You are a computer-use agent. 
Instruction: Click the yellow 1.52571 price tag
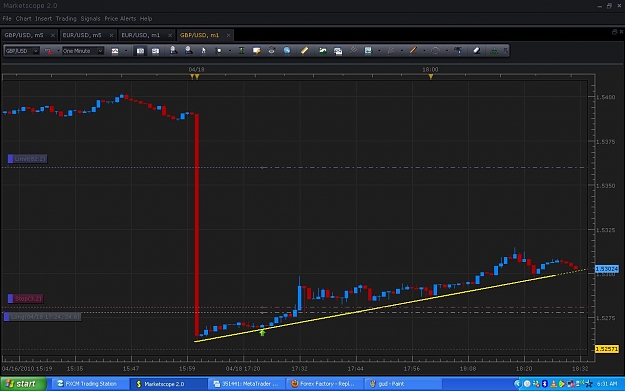pyautogui.click(x=607, y=349)
